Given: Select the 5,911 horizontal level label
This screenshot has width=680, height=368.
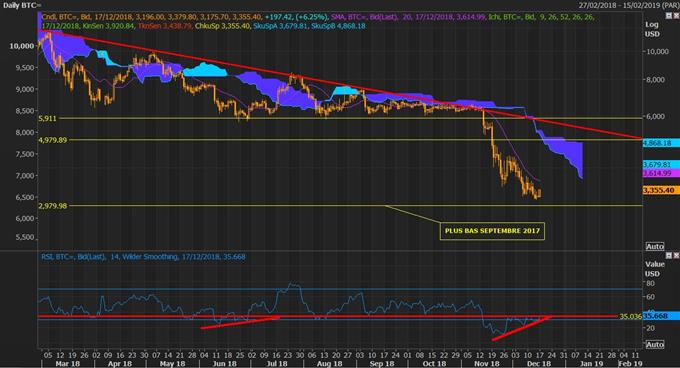Looking at the screenshot, I should 47,118.
